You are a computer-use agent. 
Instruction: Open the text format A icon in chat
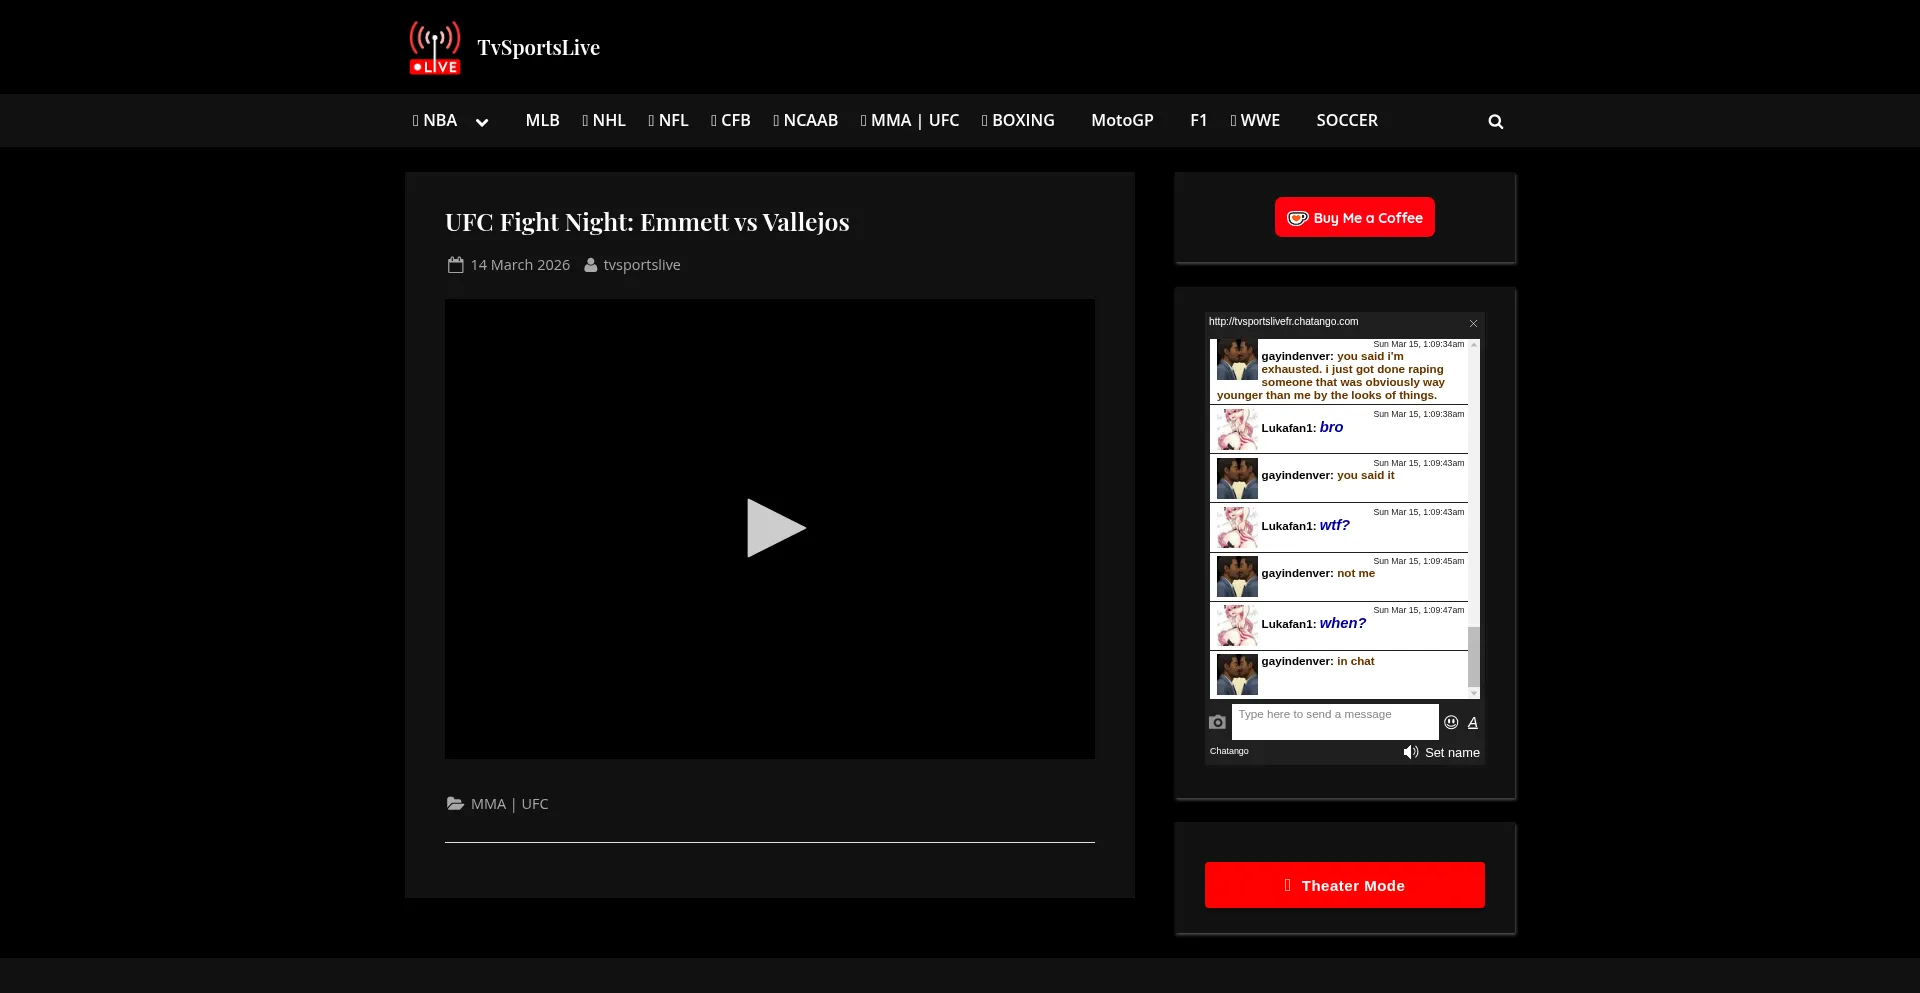[x=1473, y=722]
